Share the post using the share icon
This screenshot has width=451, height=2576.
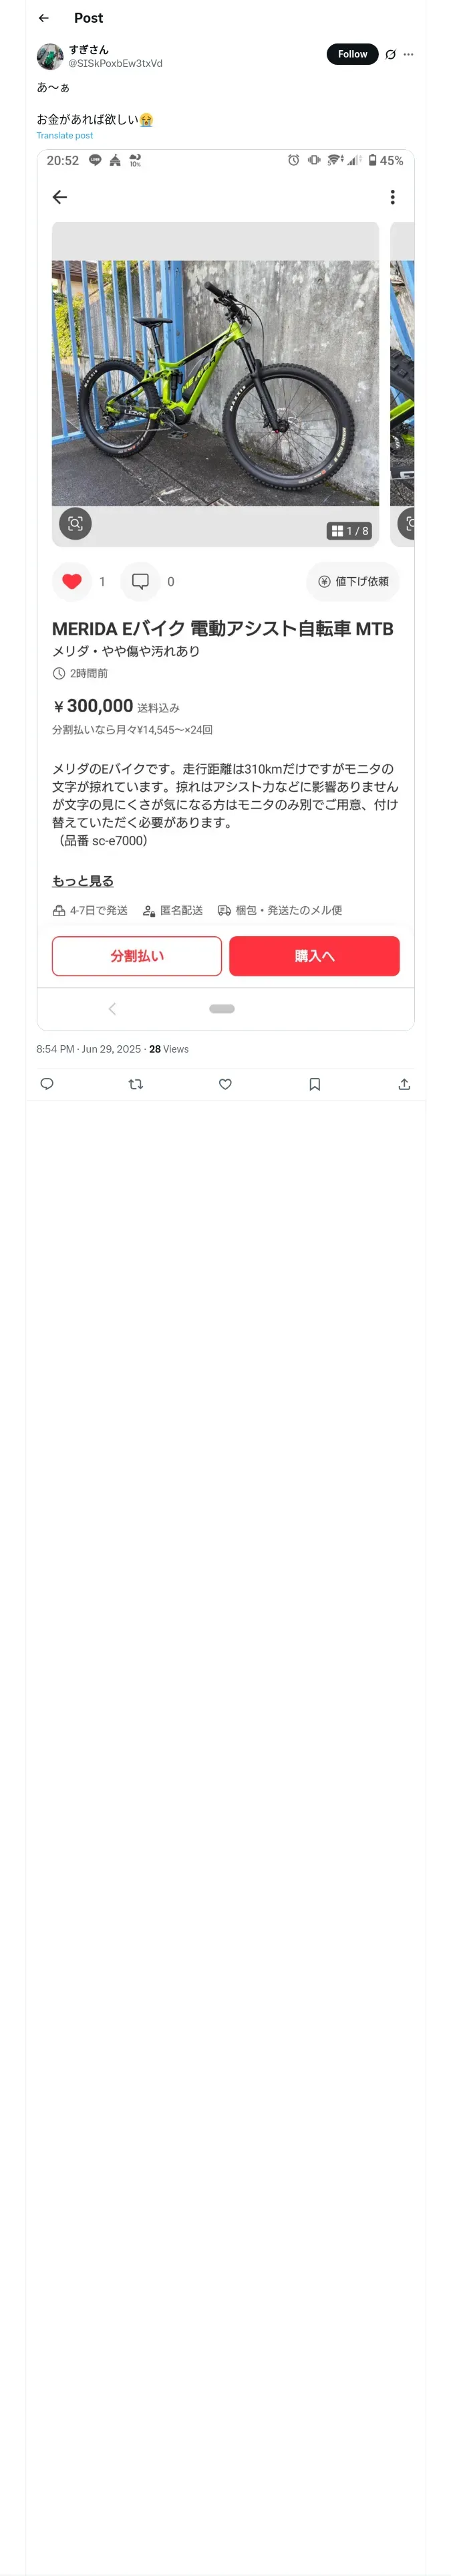pos(404,1084)
